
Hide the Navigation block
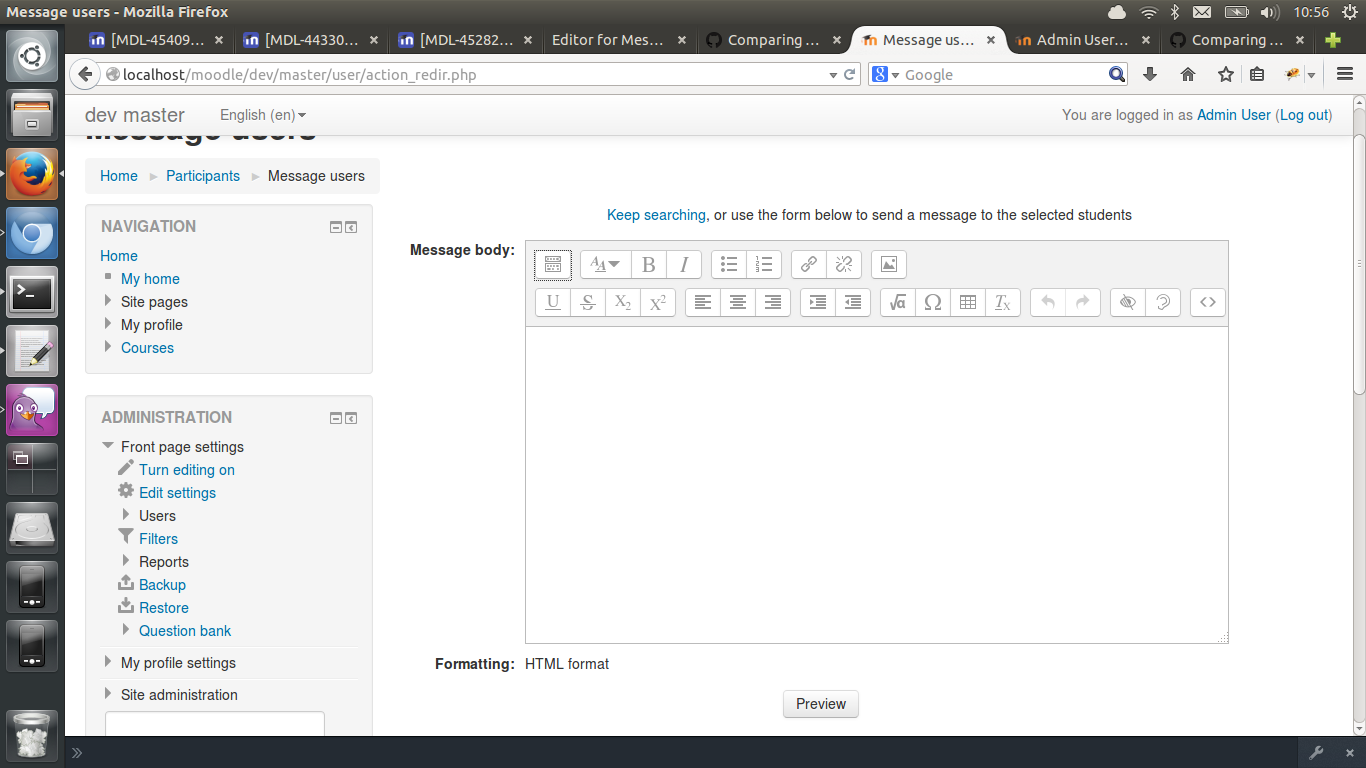(336, 227)
